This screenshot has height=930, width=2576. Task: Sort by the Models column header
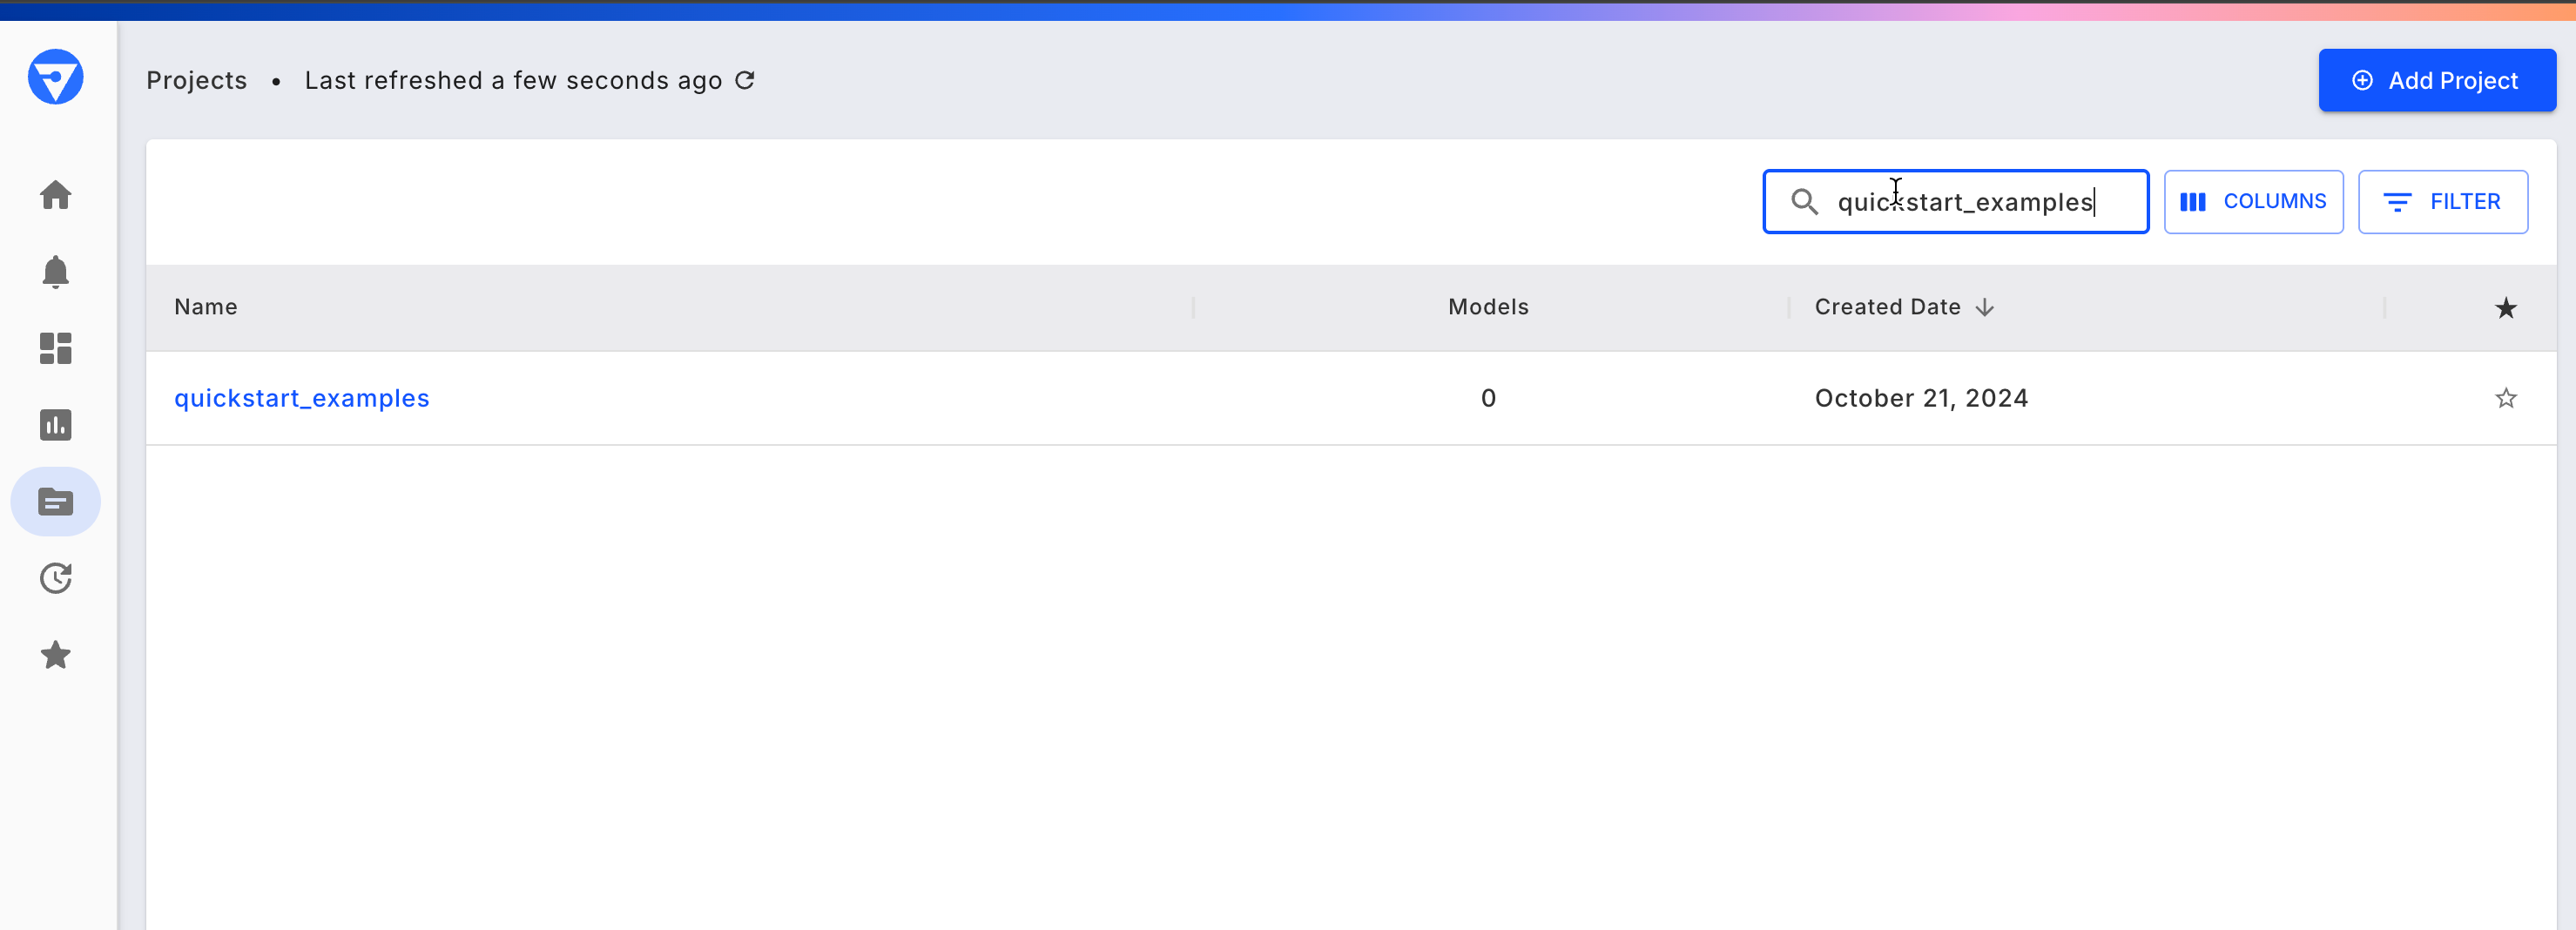[1488, 307]
